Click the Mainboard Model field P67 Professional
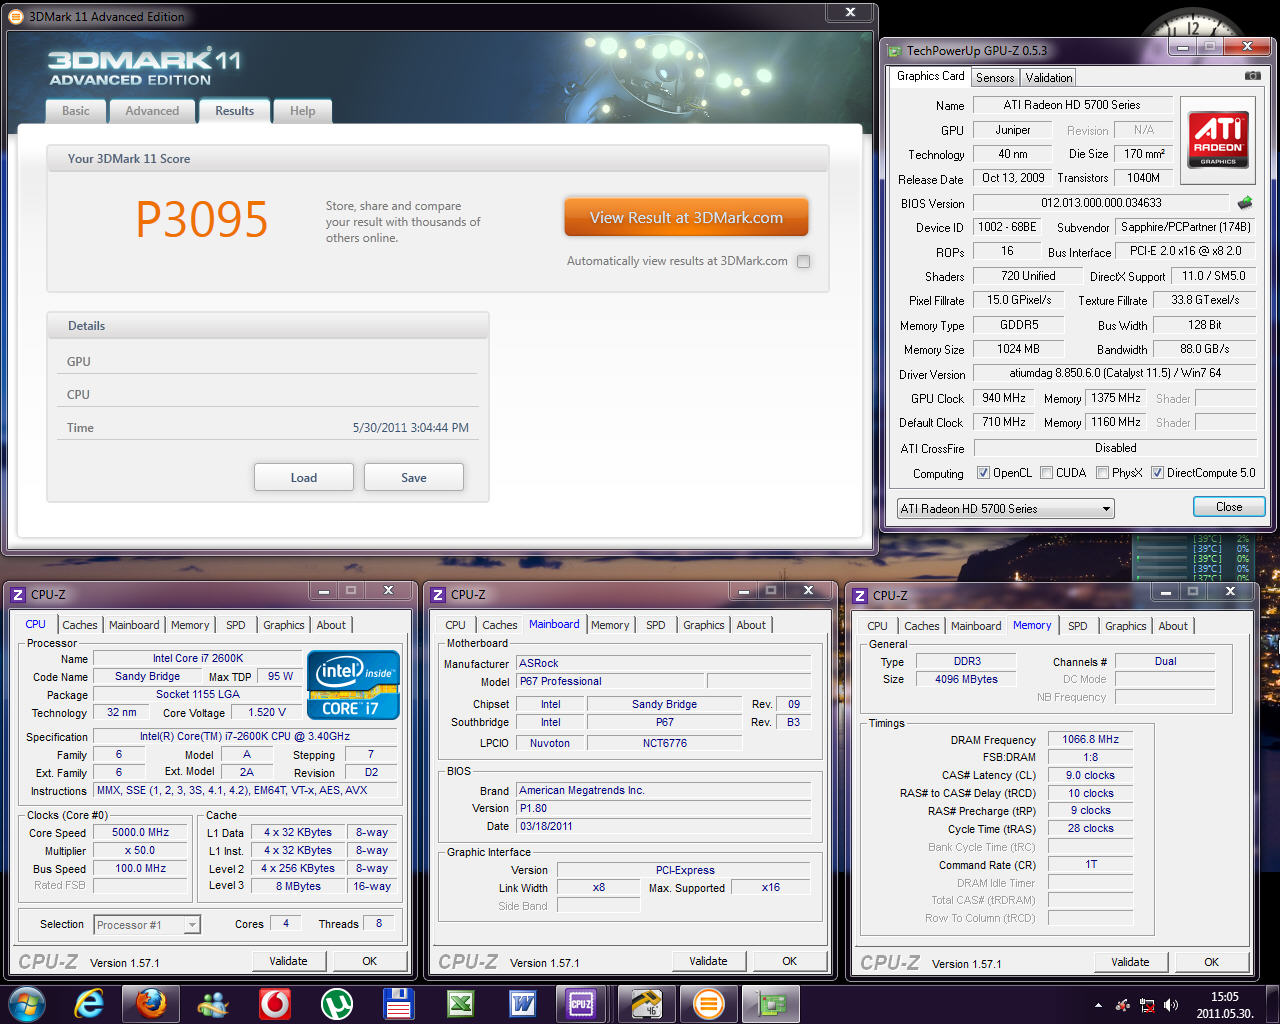Image resolution: width=1280 pixels, height=1024 pixels. [610, 681]
